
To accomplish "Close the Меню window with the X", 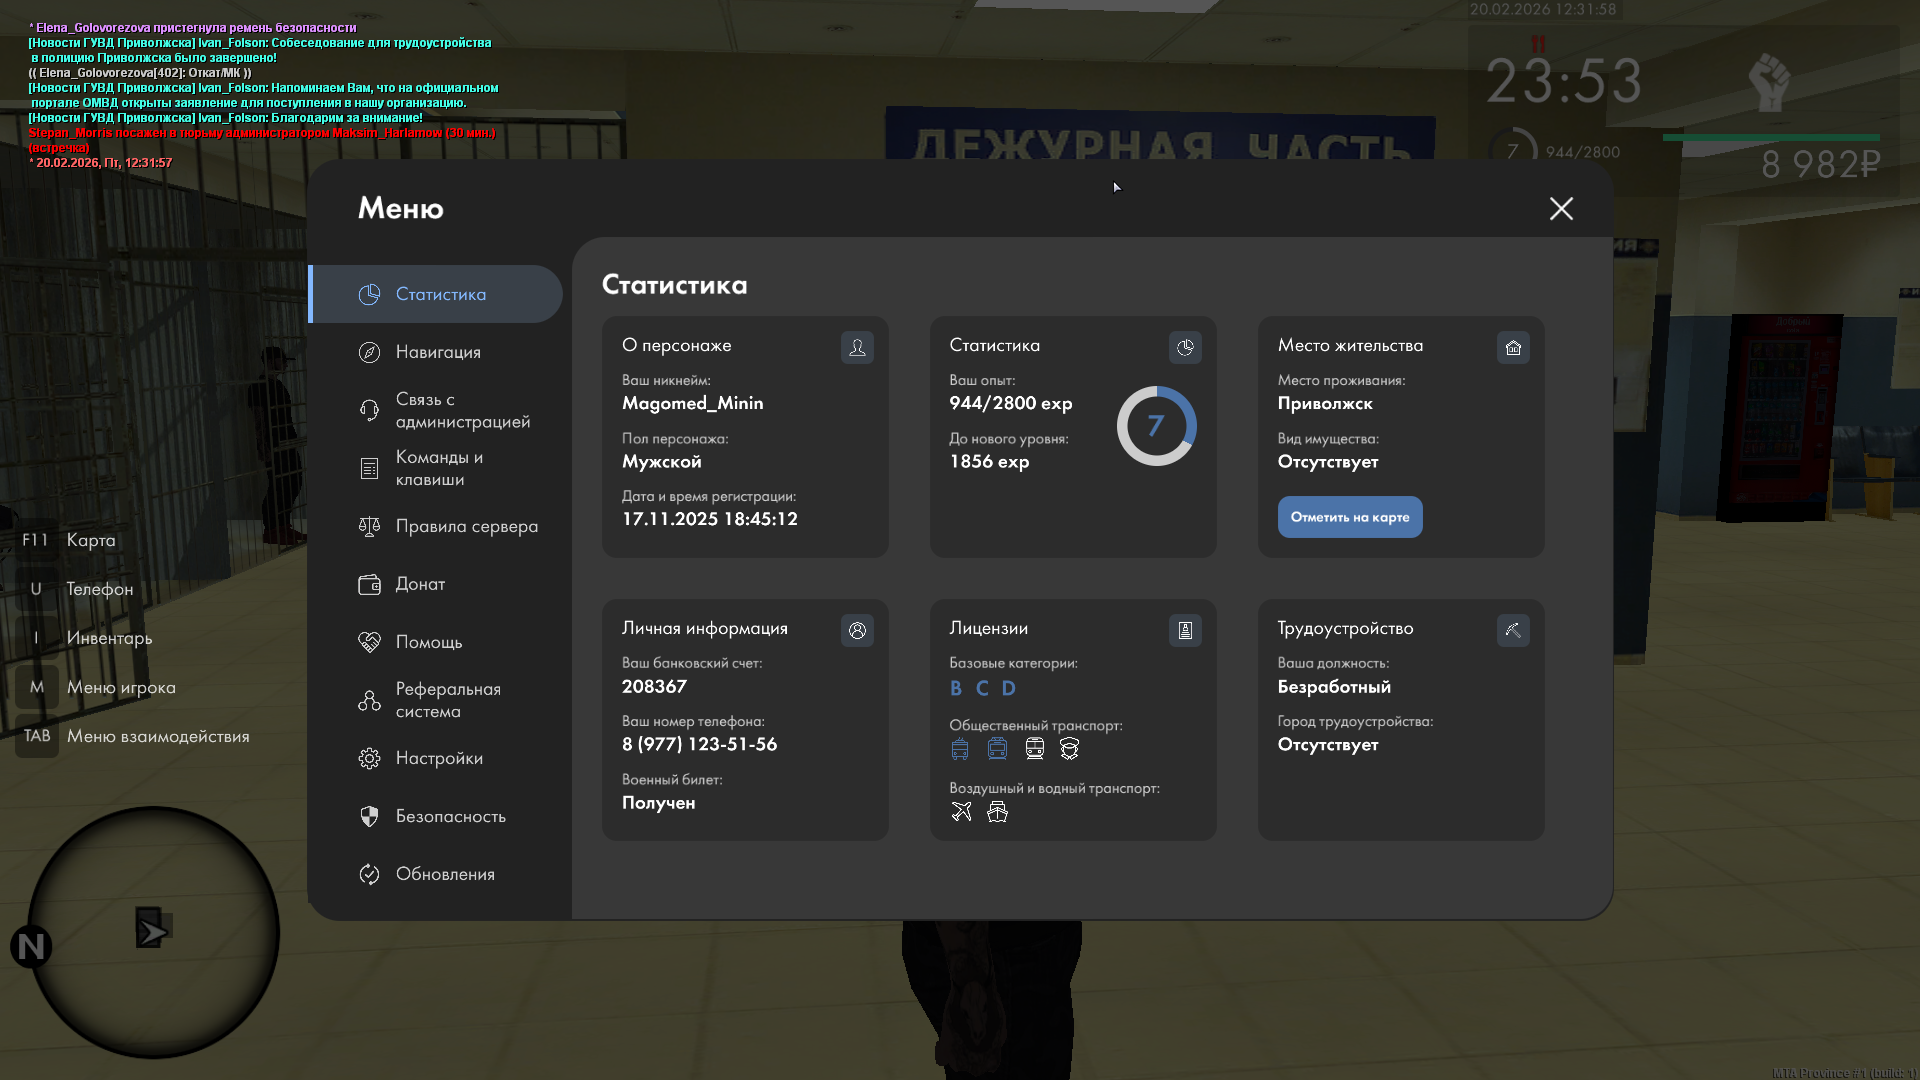I will tap(1561, 208).
